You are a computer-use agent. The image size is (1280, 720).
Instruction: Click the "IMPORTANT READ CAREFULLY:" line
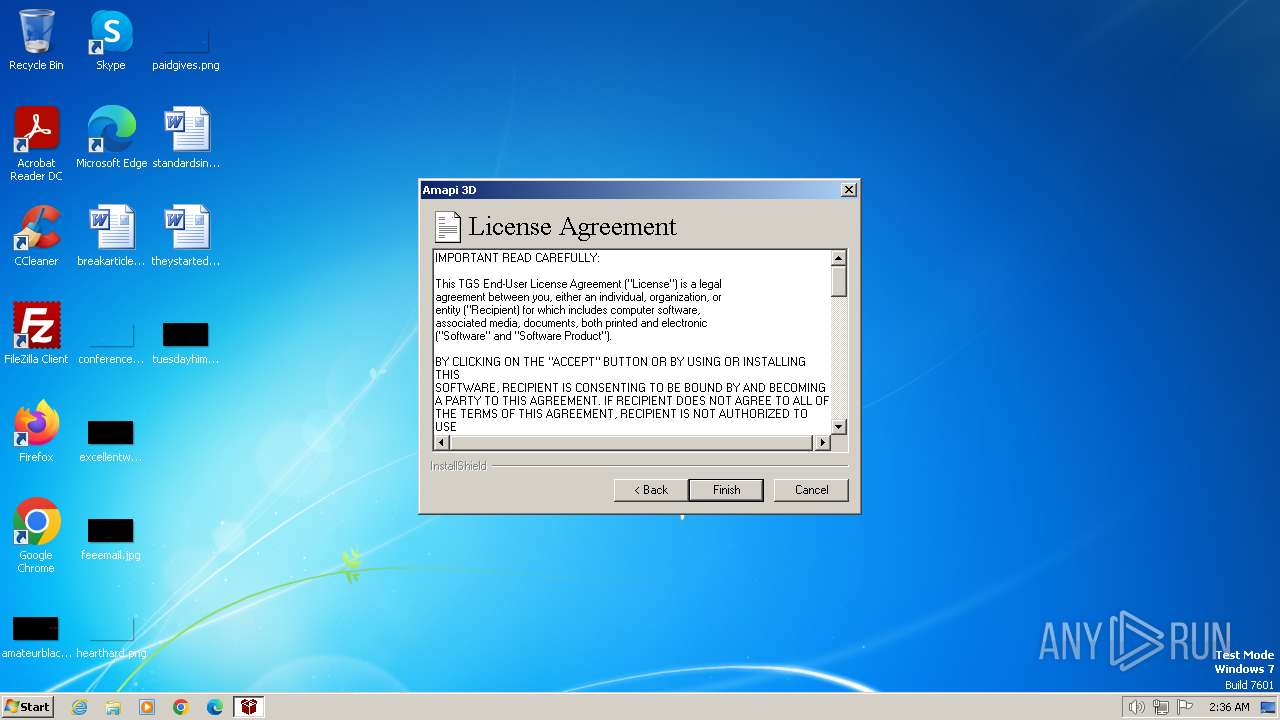click(x=517, y=258)
